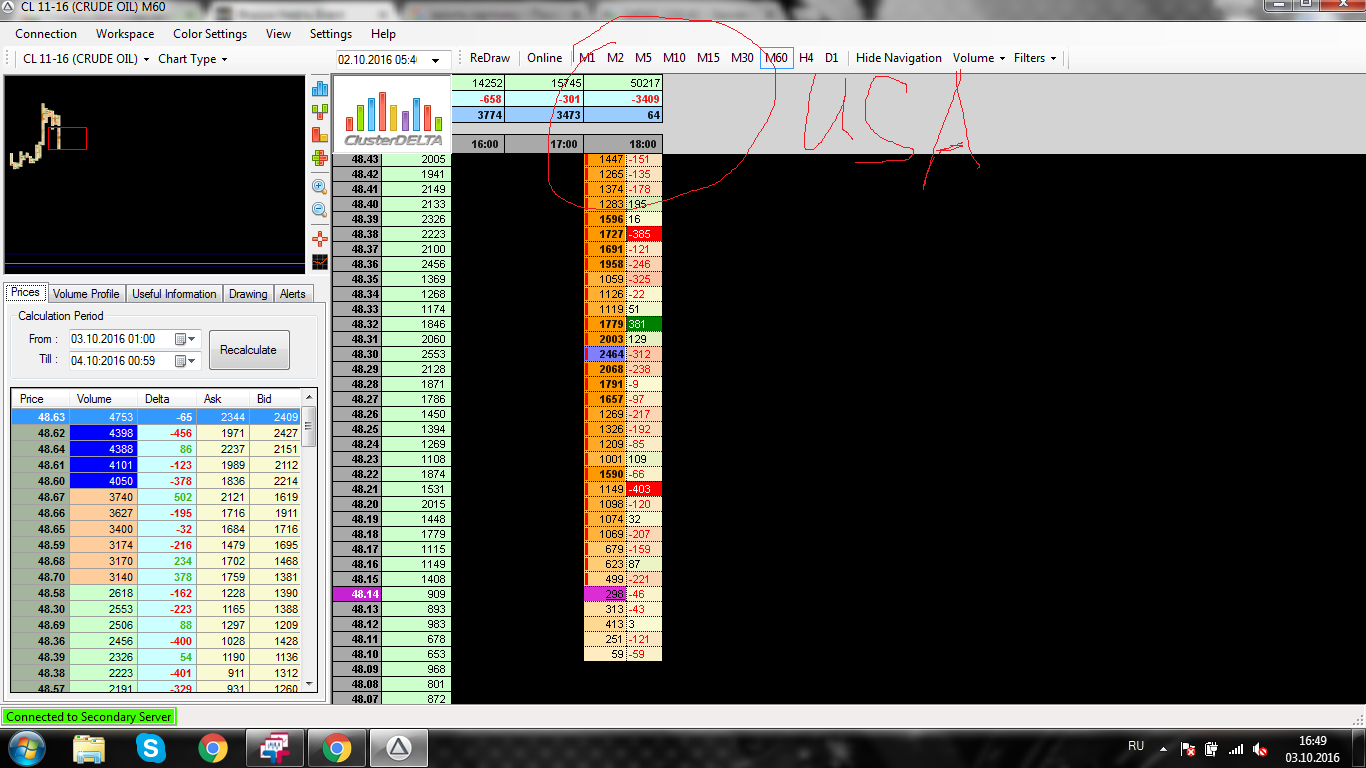Click the blue bar chart icon
Screen dimensions: 1366x768
pyautogui.click(x=320, y=88)
